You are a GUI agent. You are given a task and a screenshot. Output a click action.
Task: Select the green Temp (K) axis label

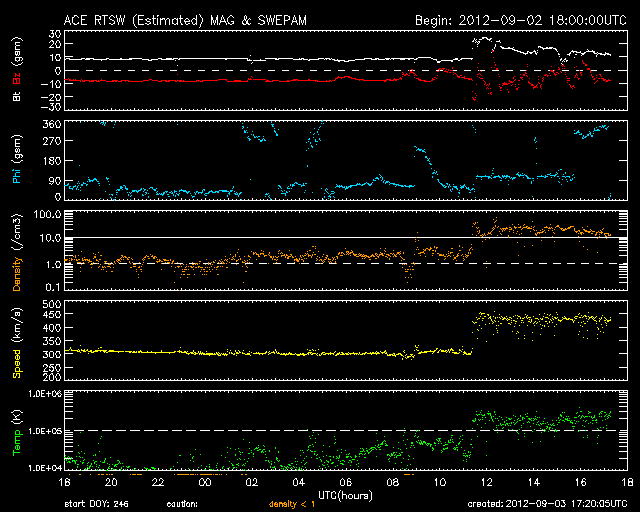(17, 433)
